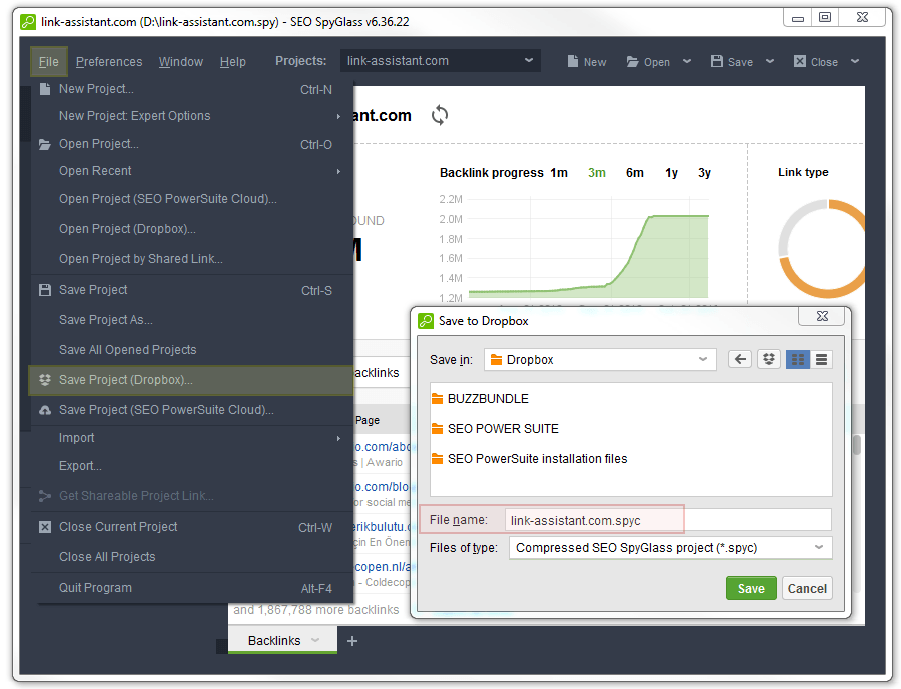Open the Projects dropdown showing link-assistant.com
This screenshot has height=689, width=901.
[x=440, y=61]
